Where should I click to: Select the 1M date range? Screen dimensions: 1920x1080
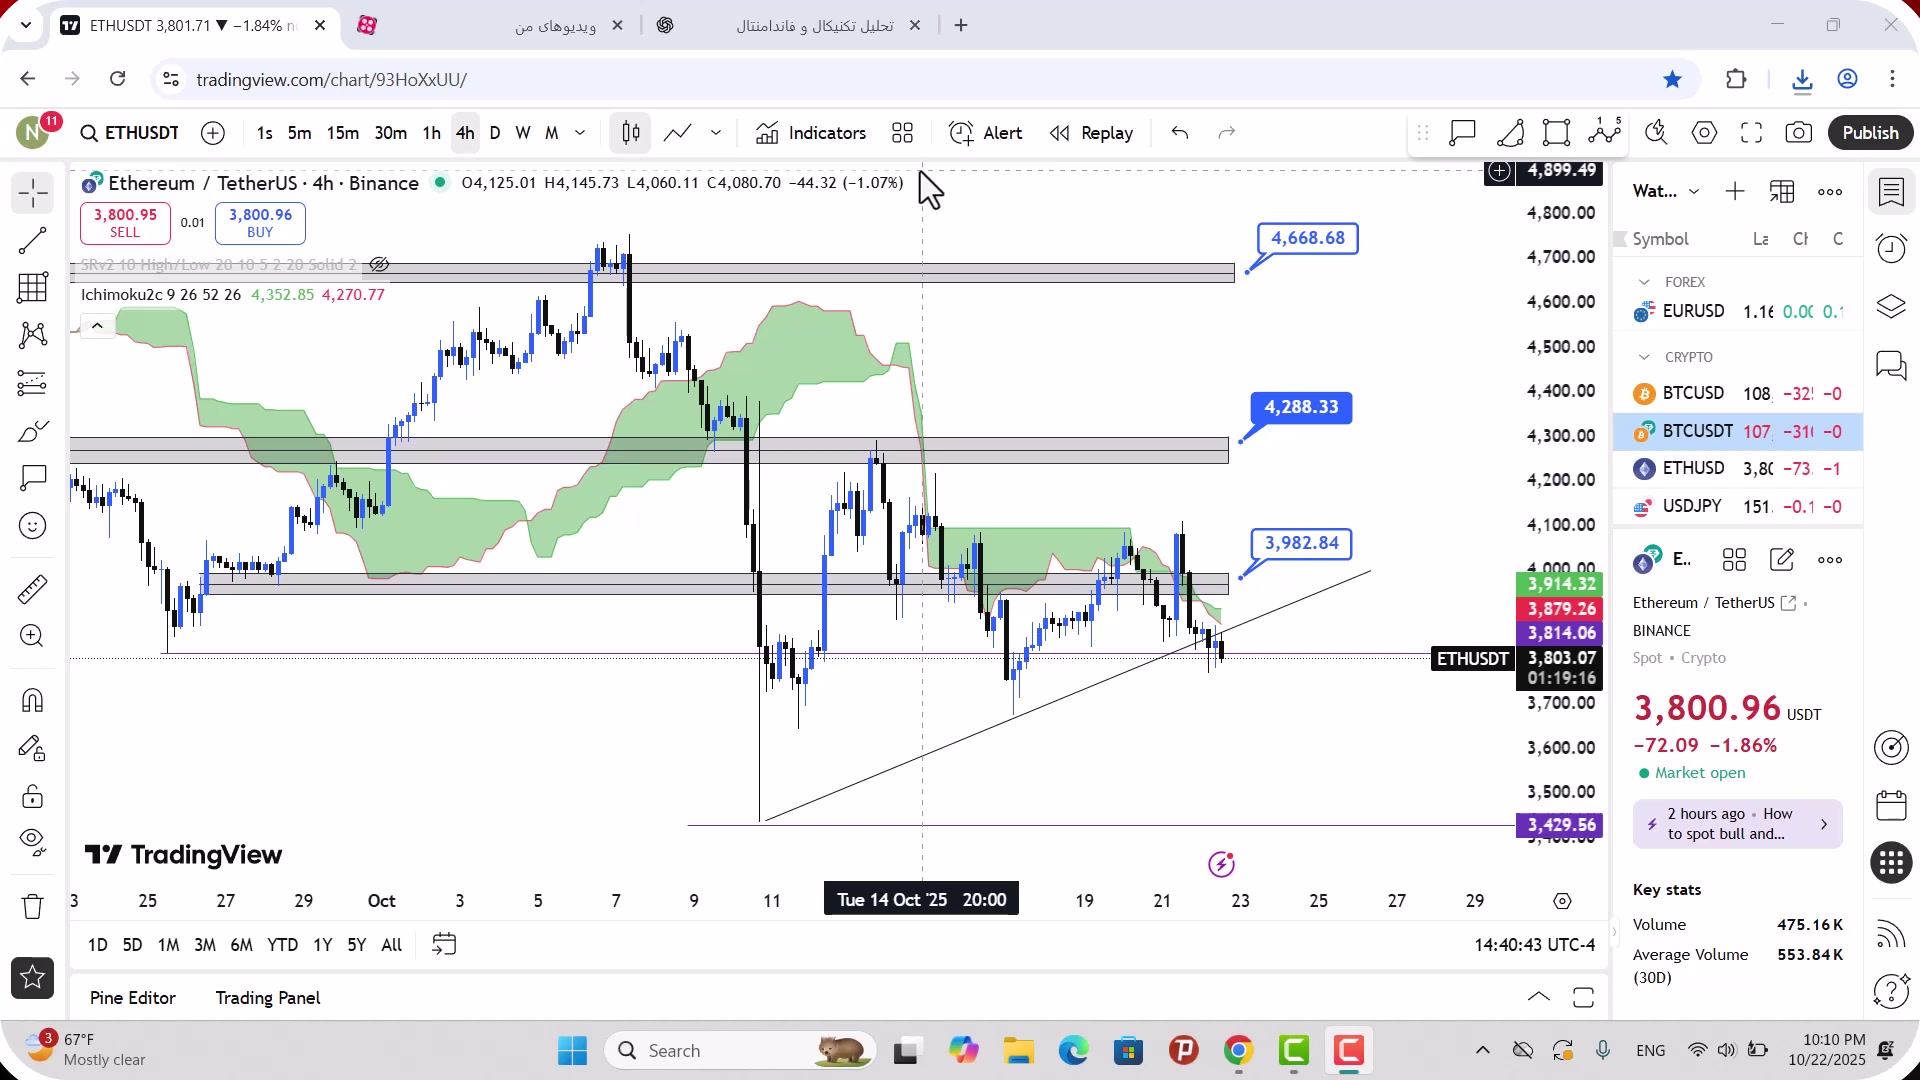(168, 945)
